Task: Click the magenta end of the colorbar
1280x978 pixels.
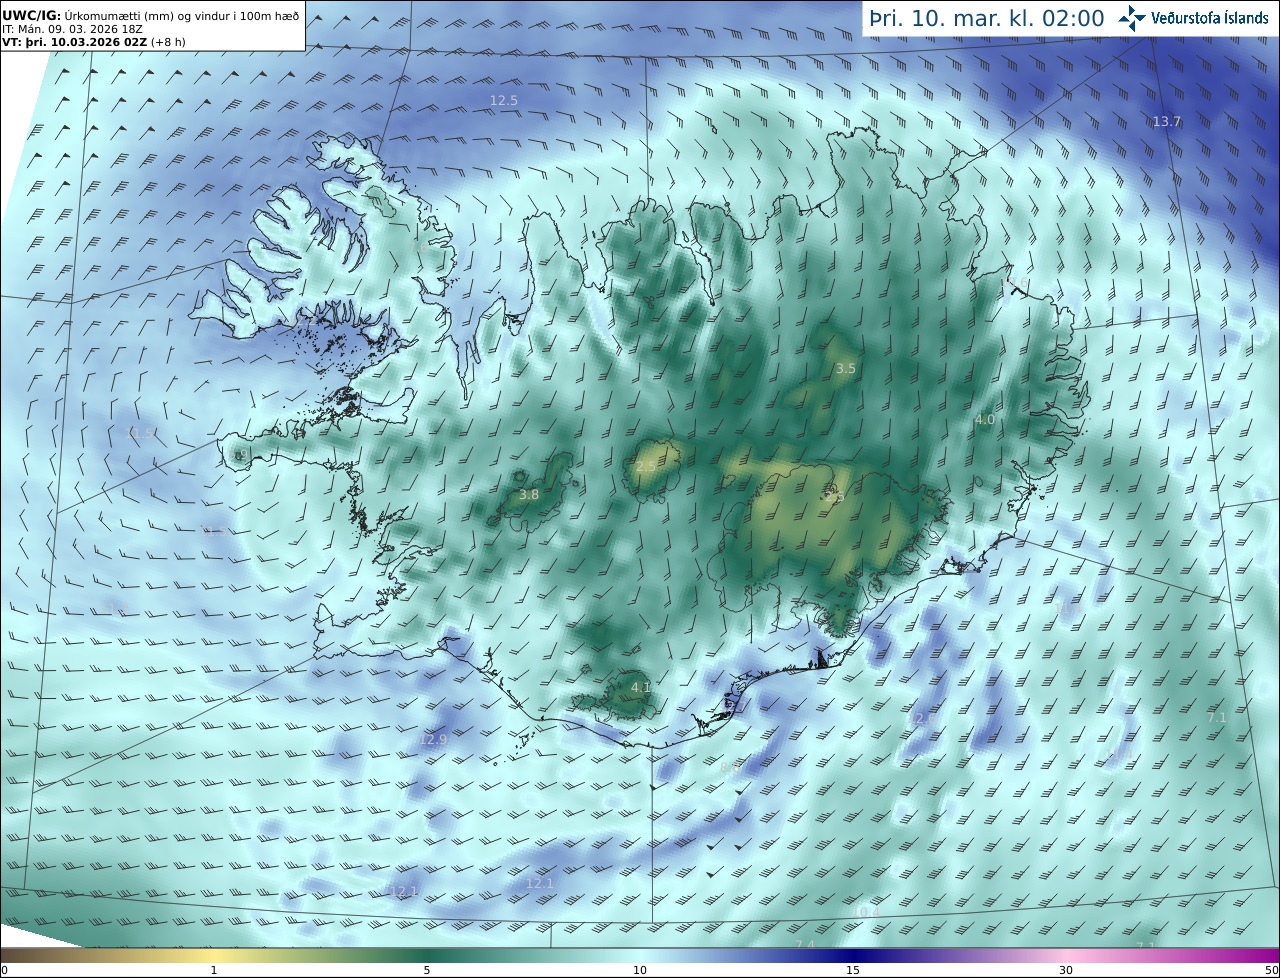Action: (1270, 955)
